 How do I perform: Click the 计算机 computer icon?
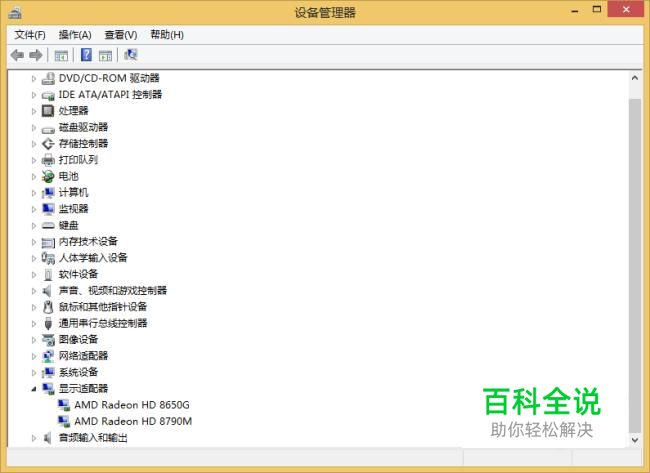(48, 193)
